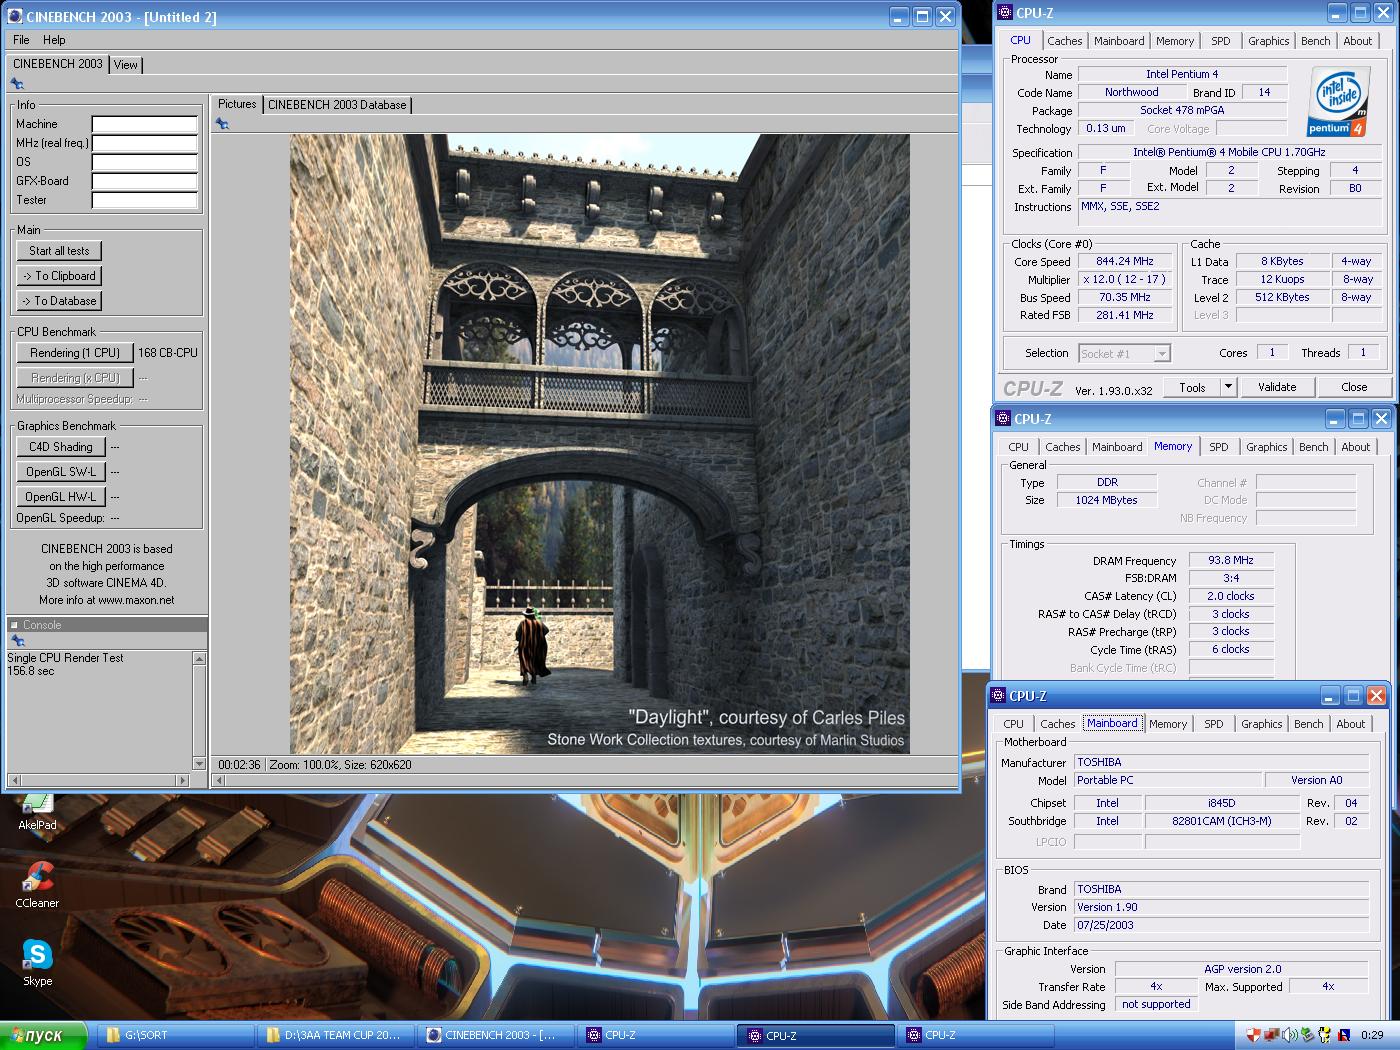Screen dimensions: 1400x1050
Task: Open the About tab in the Mainboard CPU-Z window
Action: [1350, 724]
